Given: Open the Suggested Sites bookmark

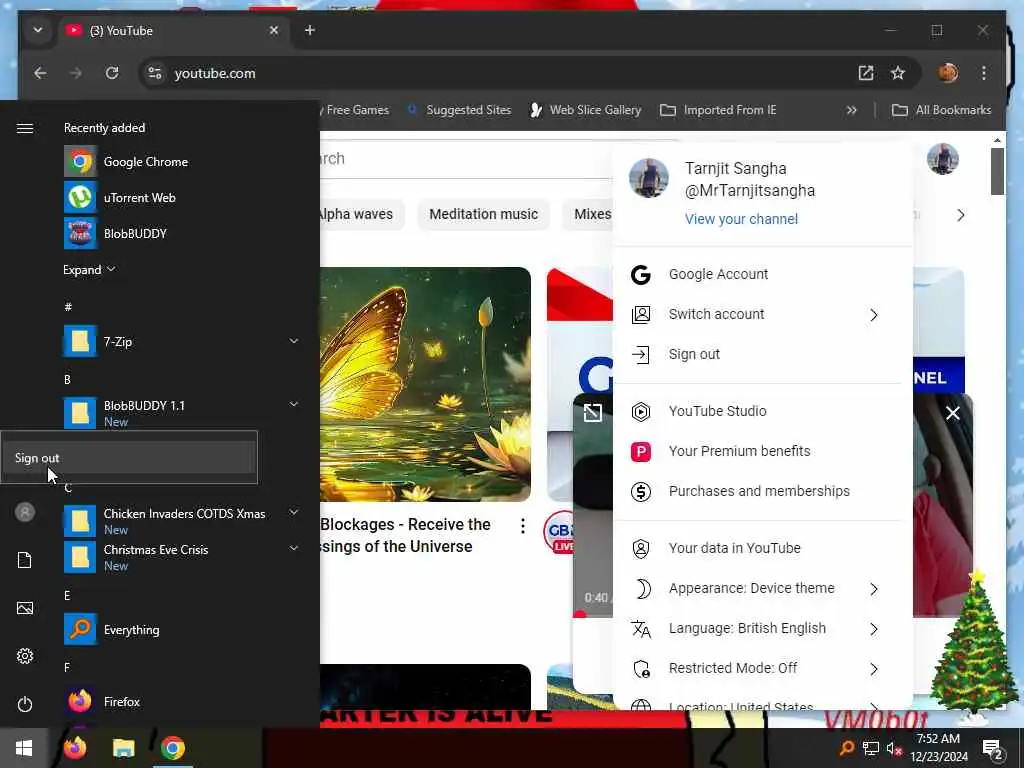Looking at the screenshot, I should click(x=459, y=110).
